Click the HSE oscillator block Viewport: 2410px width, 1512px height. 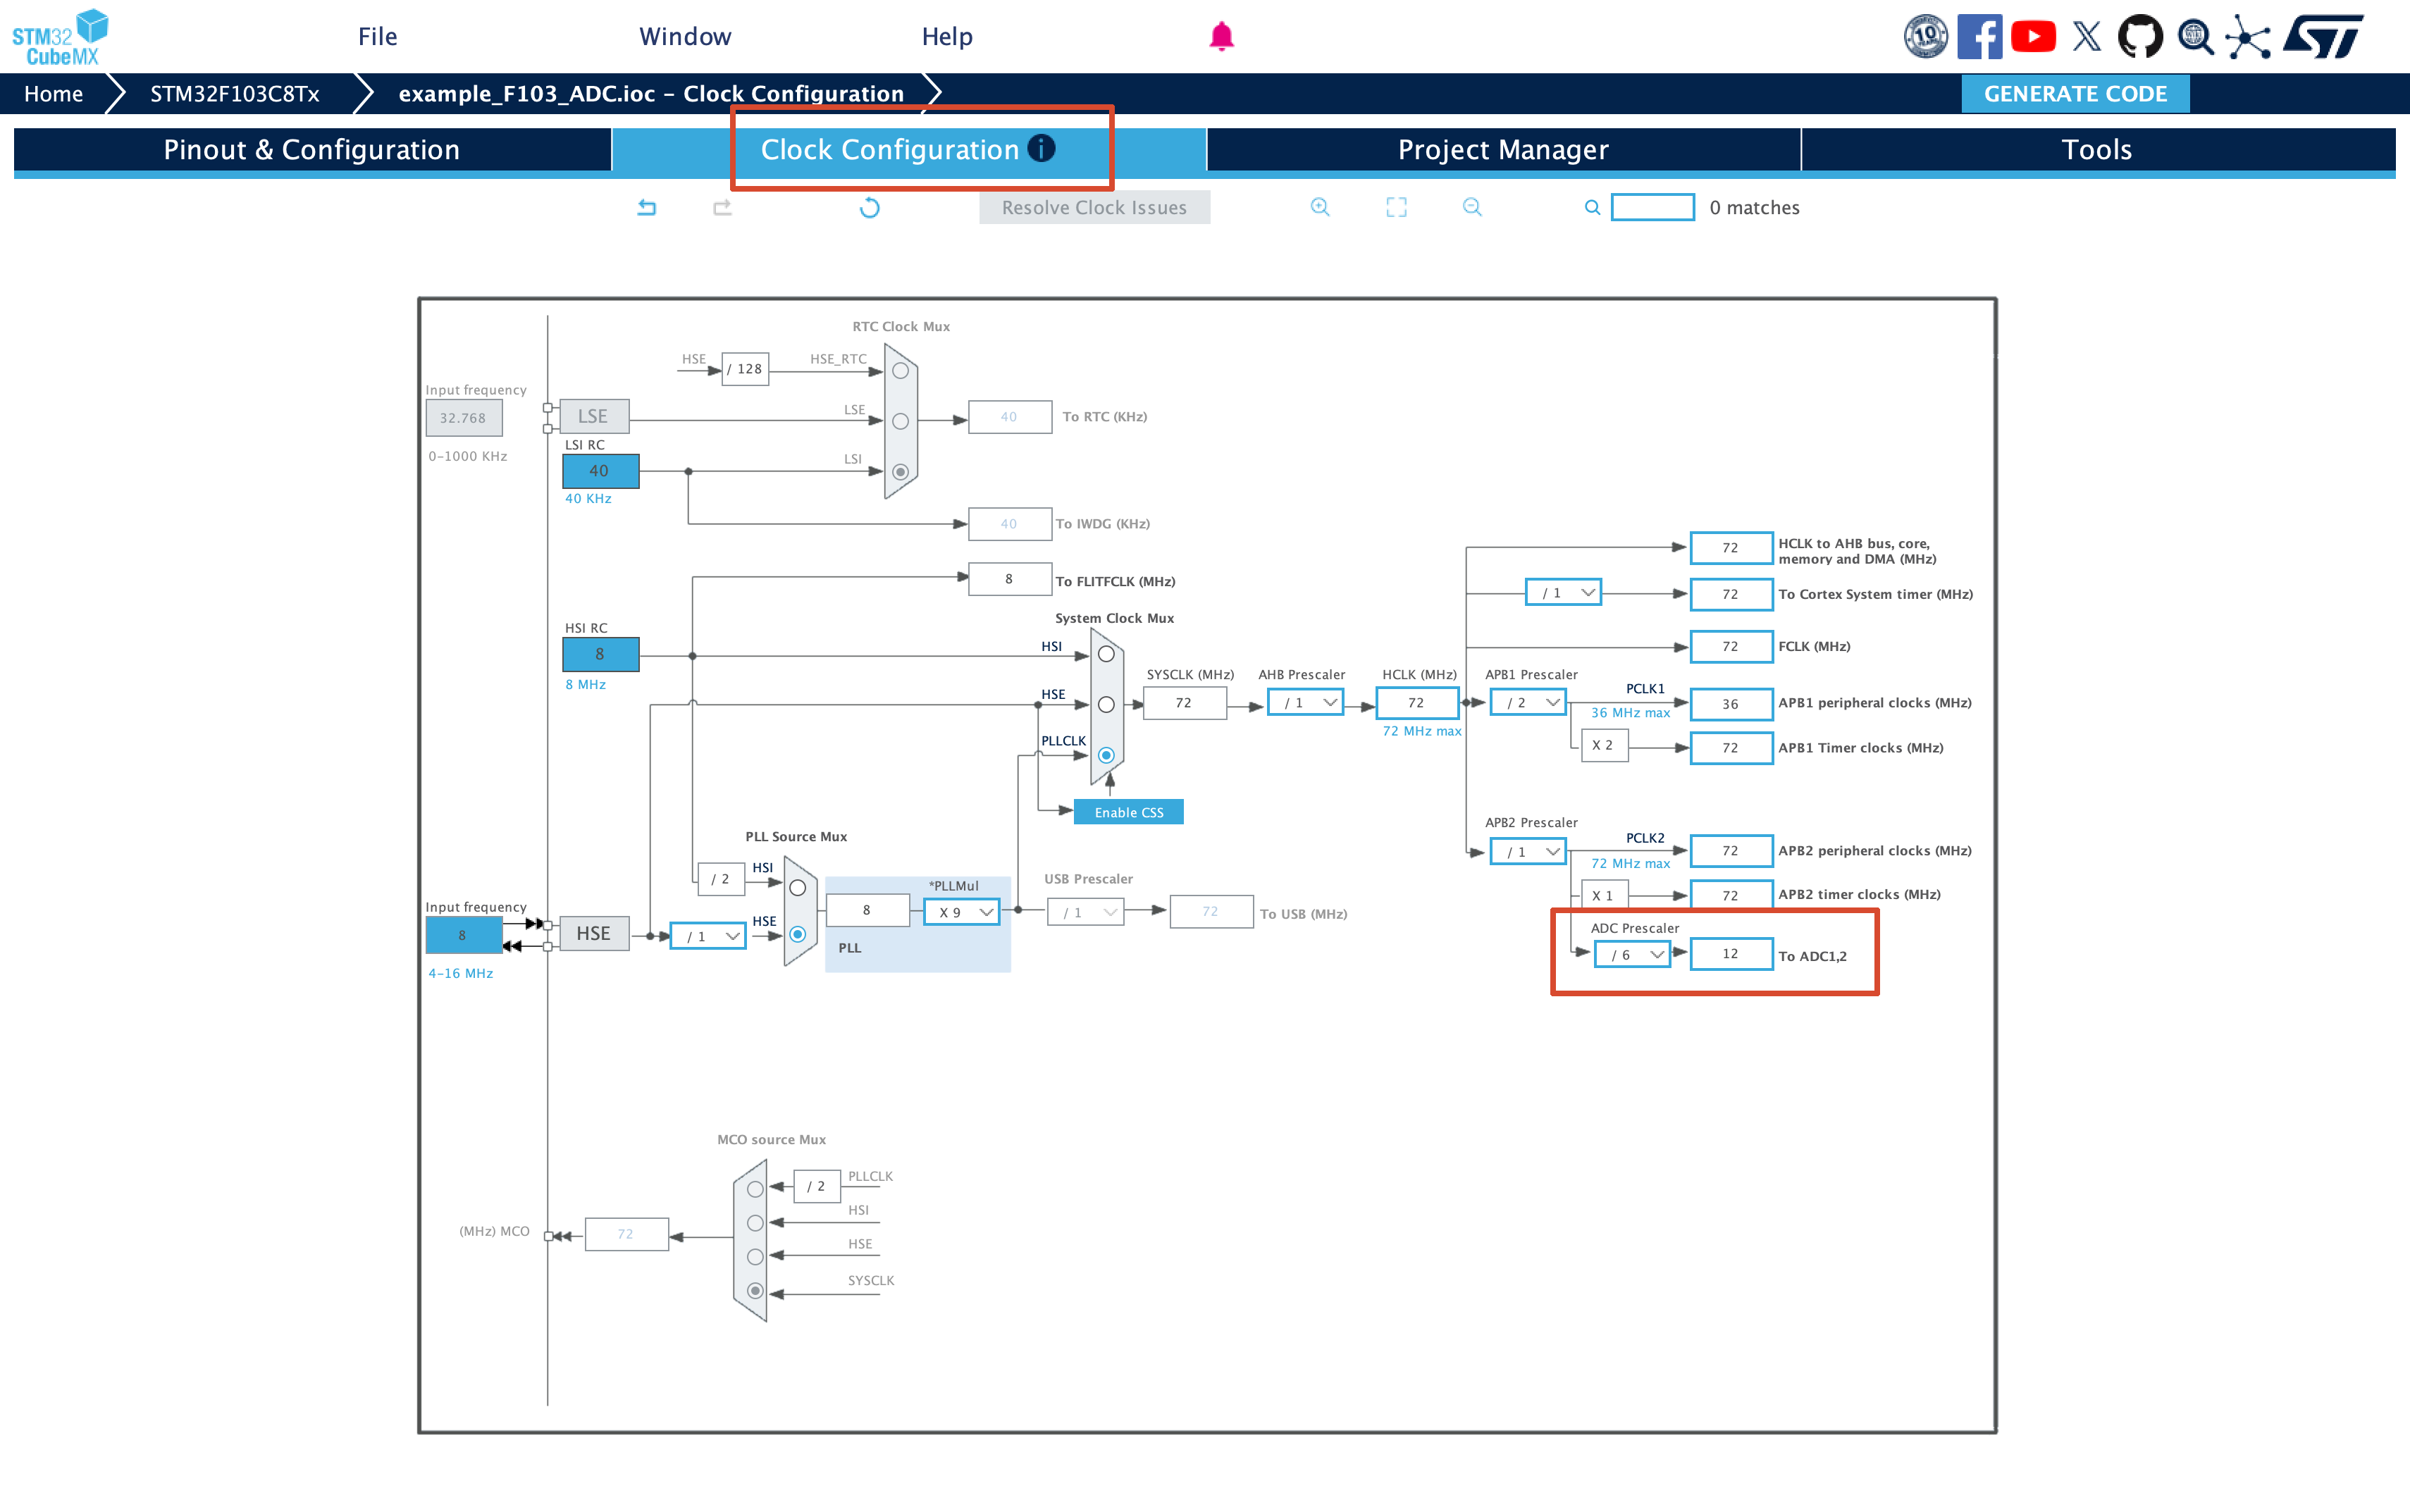click(x=594, y=934)
